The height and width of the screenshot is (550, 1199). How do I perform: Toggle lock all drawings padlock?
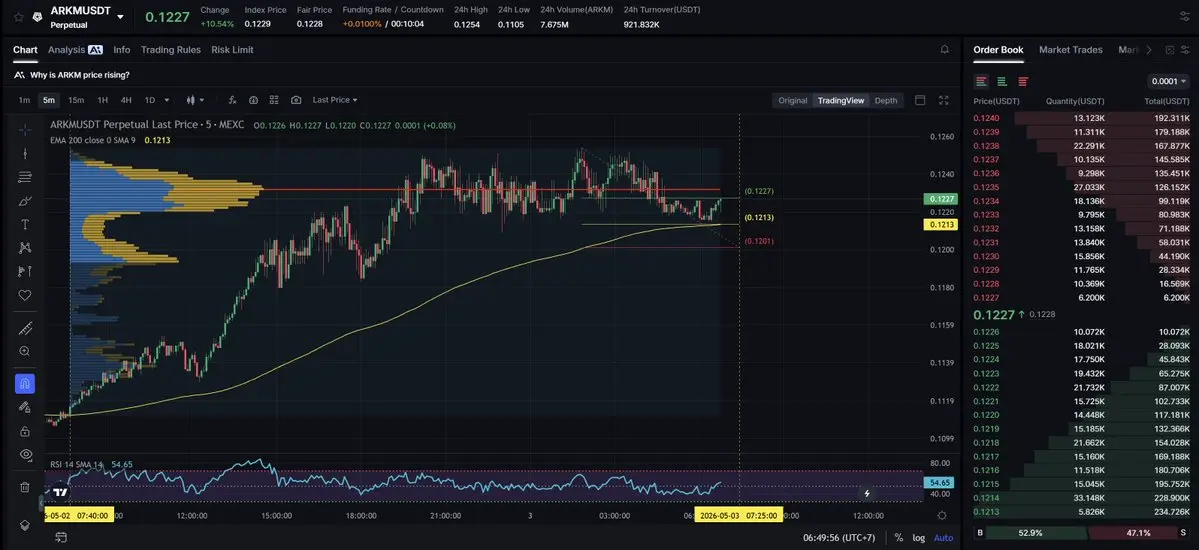click(x=24, y=431)
